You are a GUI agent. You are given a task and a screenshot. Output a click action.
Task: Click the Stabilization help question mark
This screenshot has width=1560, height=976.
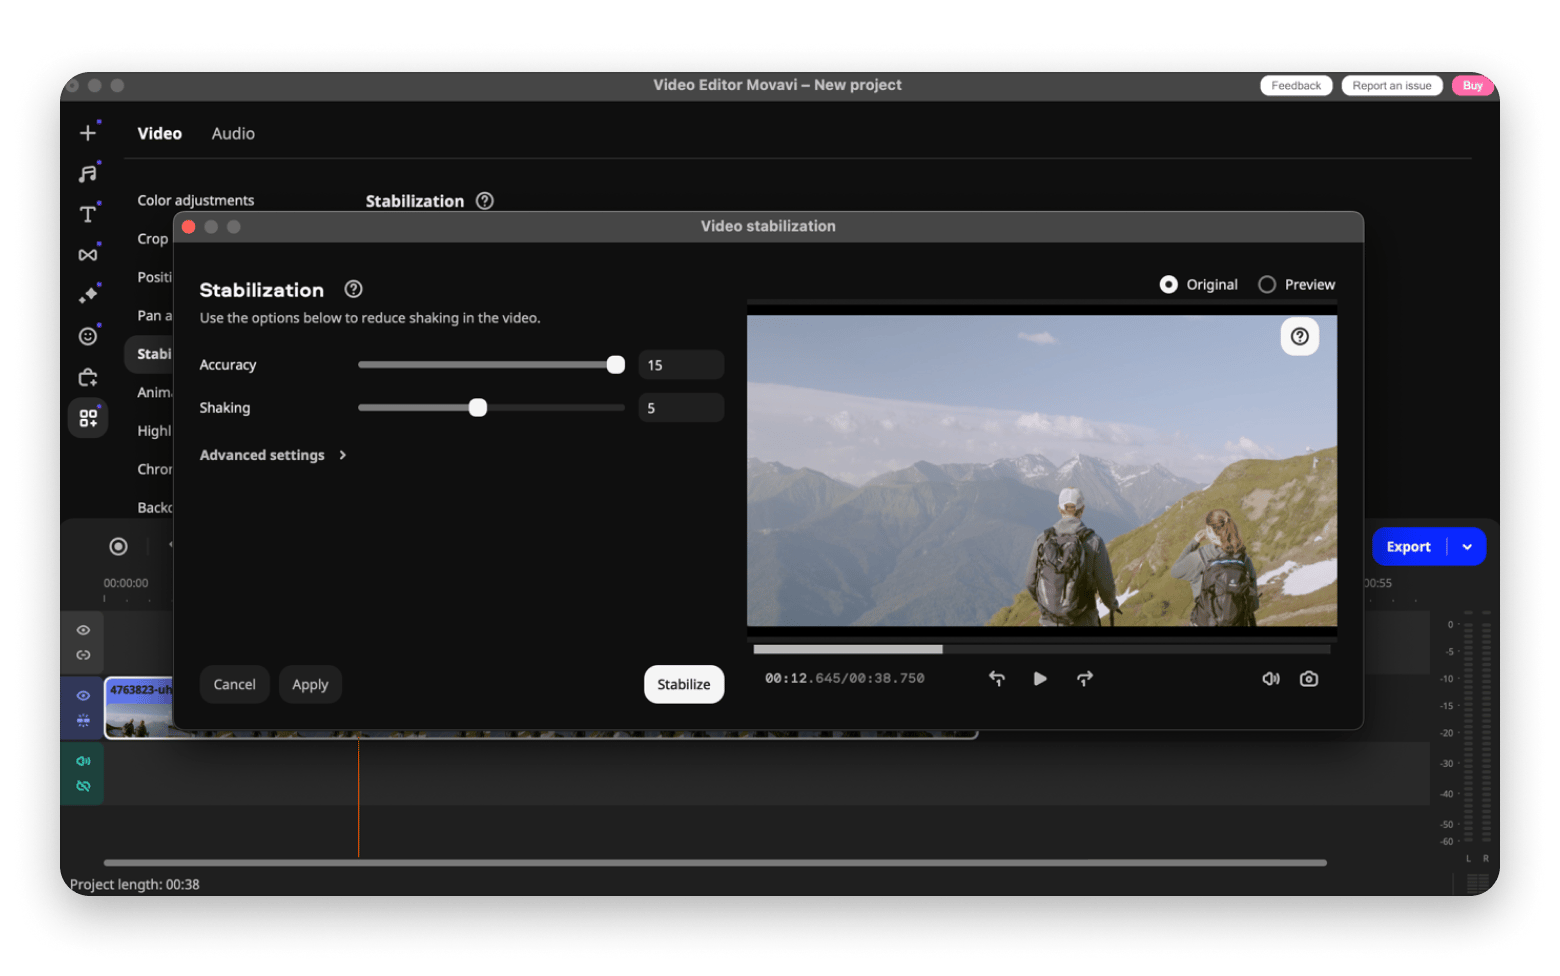[x=353, y=289]
